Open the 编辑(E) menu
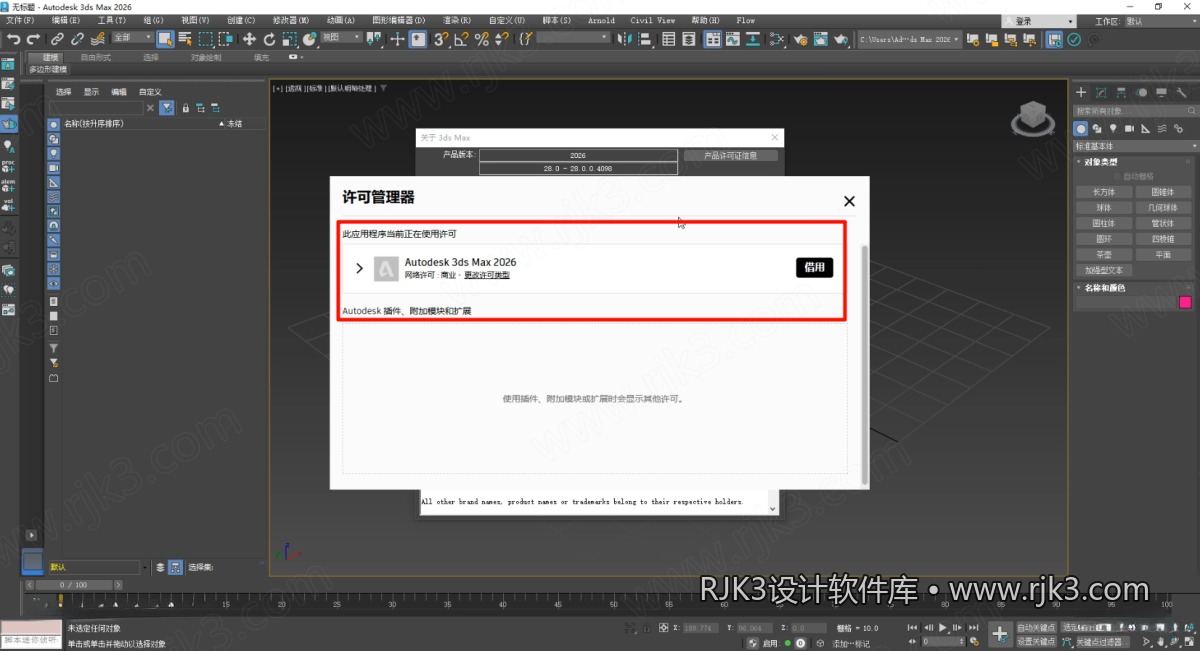The height and width of the screenshot is (651, 1200). click(x=66, y=20)
